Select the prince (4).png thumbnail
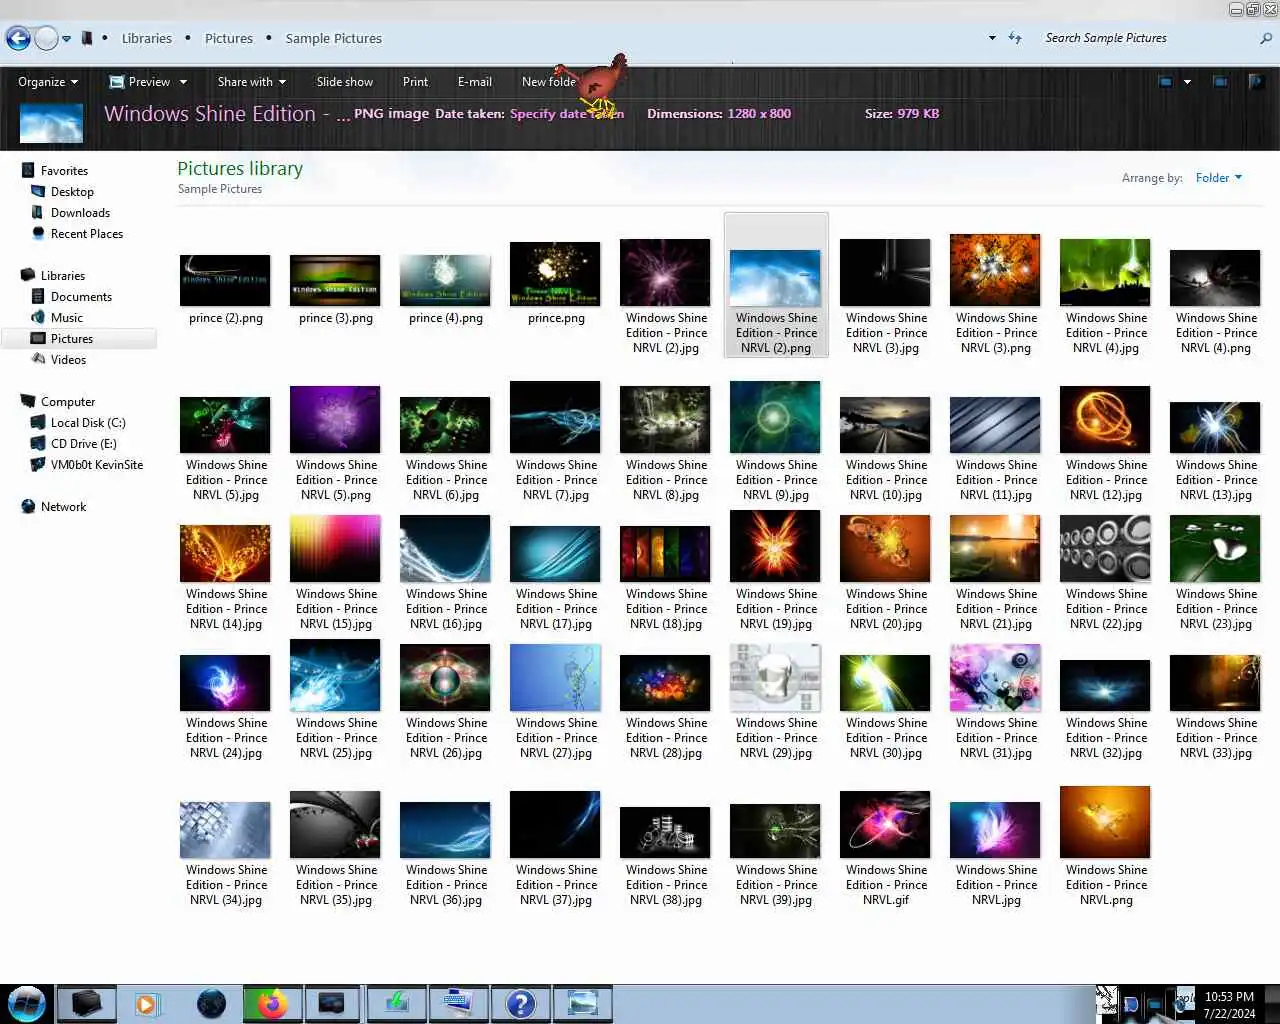Screen dimensions: 1280x1024 click(x=445, y=280)
